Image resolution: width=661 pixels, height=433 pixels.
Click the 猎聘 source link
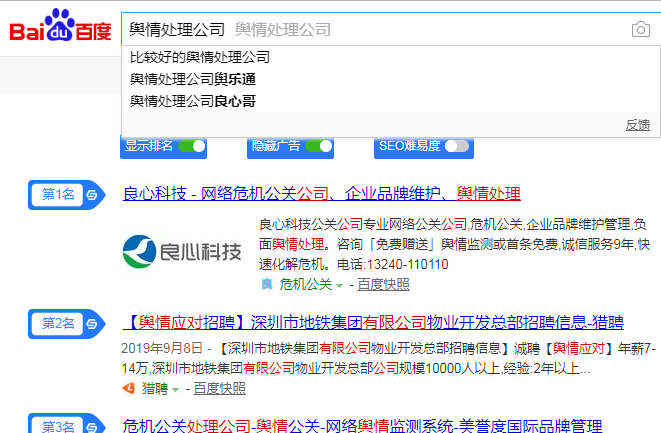click(155, 388)
